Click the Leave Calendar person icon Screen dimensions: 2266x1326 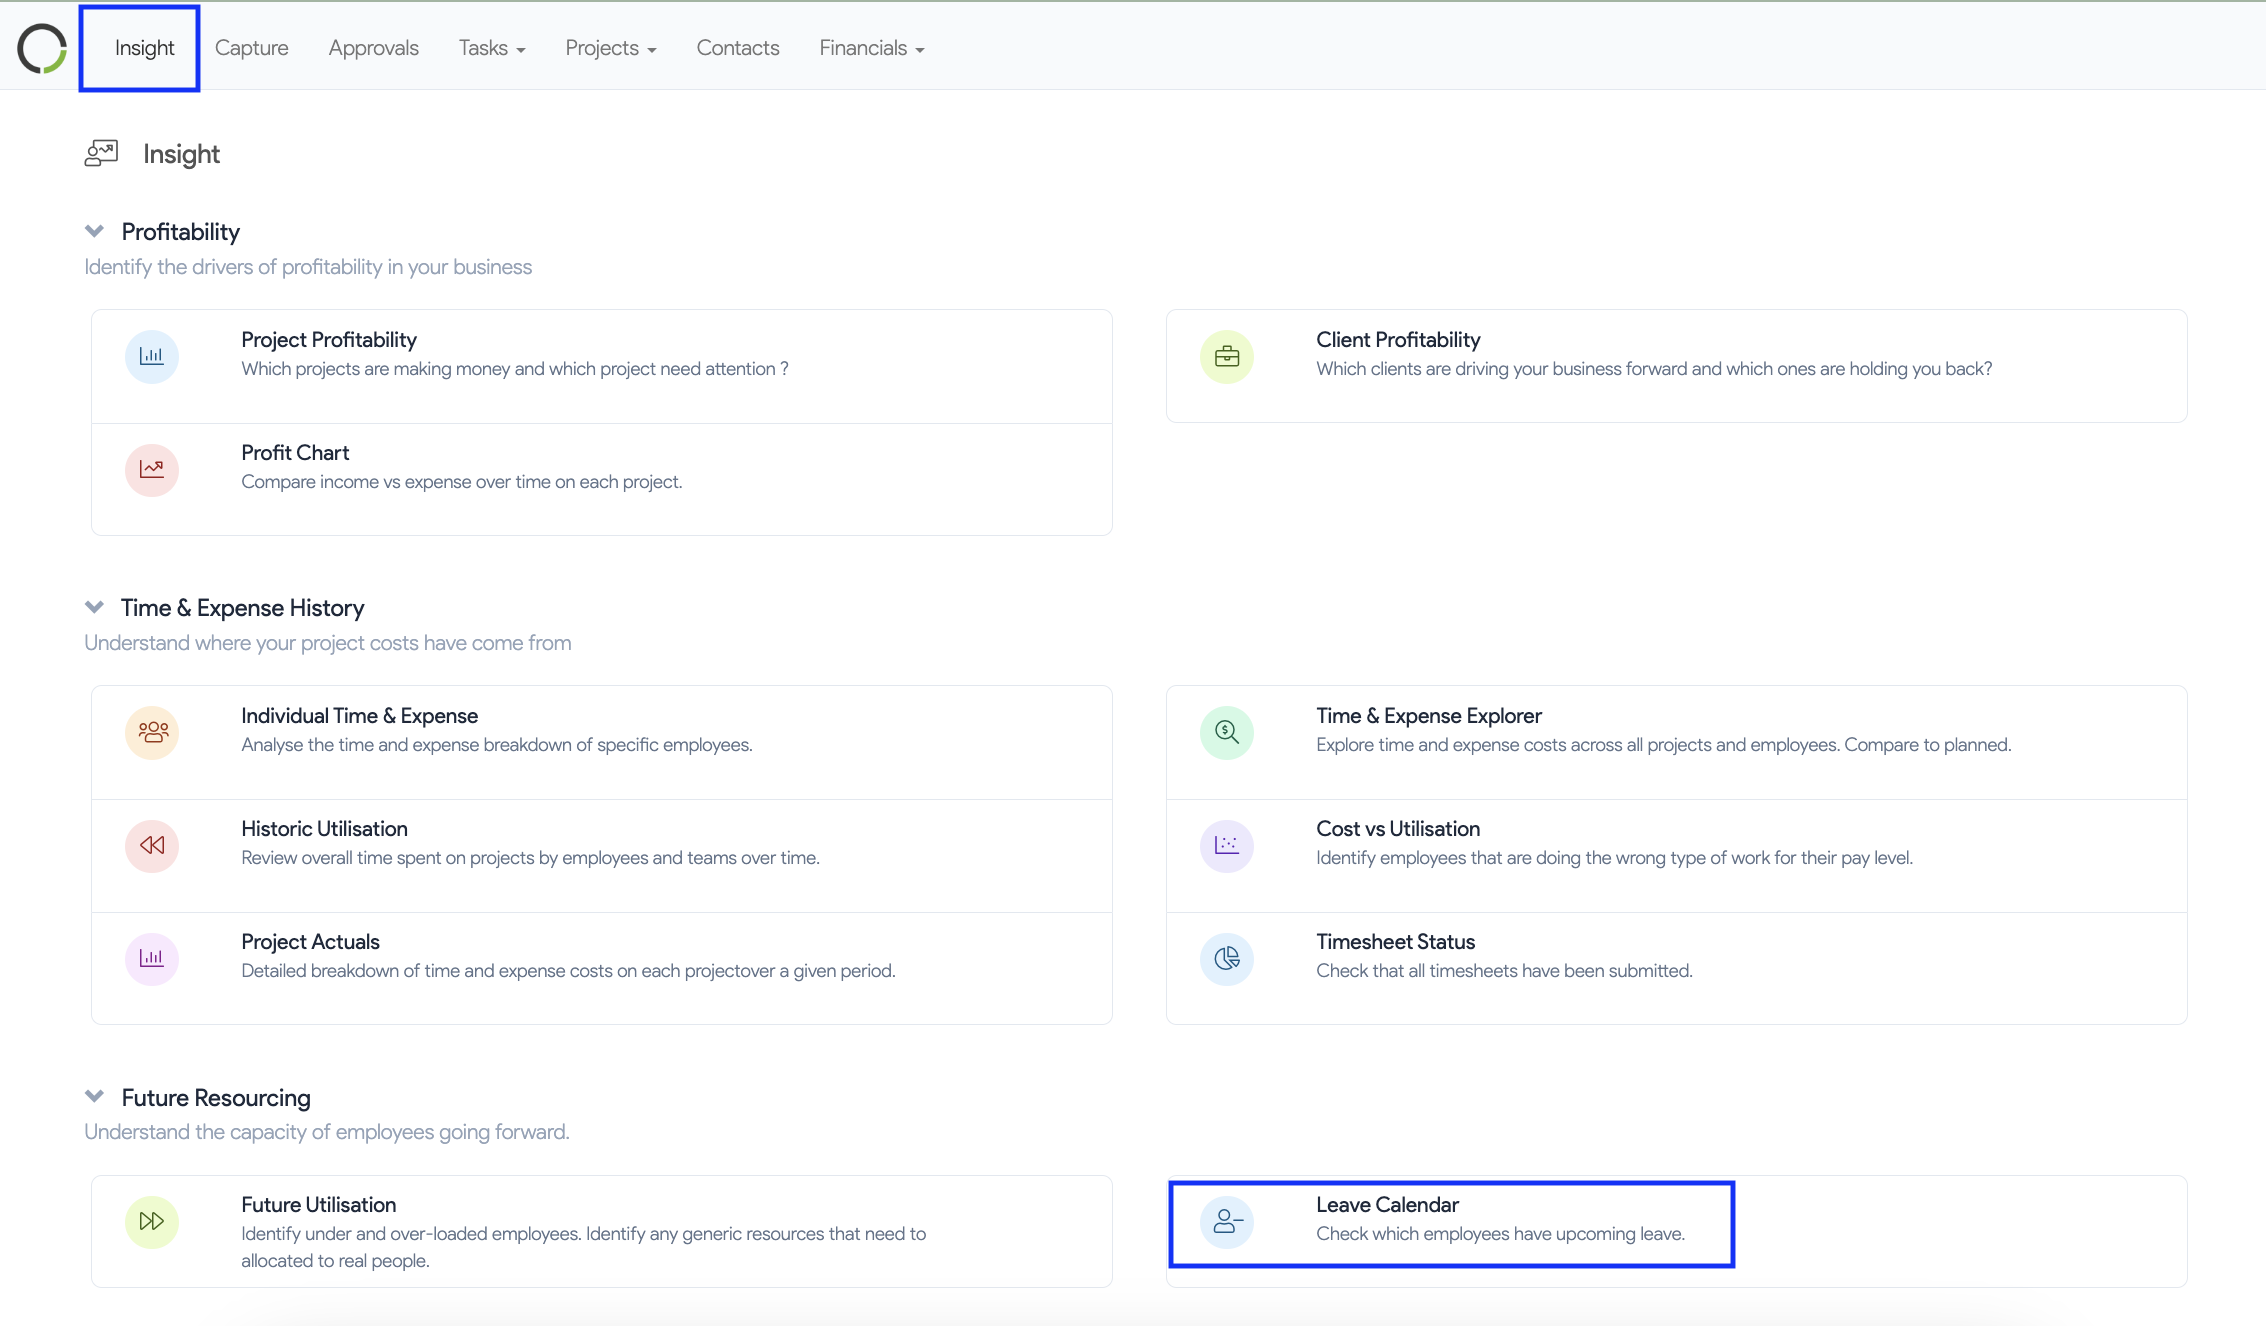click(x=1227, y=1221)
